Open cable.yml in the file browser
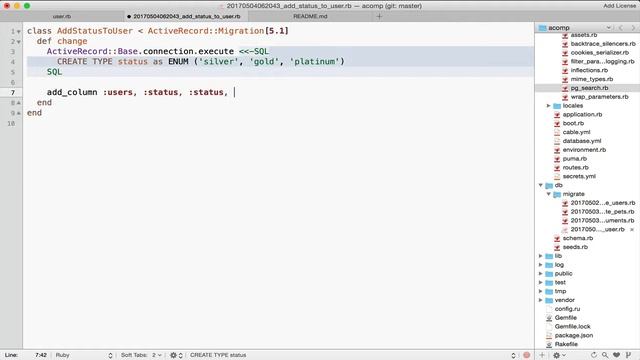This screenshot has height=360, width=640. pyautogui.click(x=576, y=132)
